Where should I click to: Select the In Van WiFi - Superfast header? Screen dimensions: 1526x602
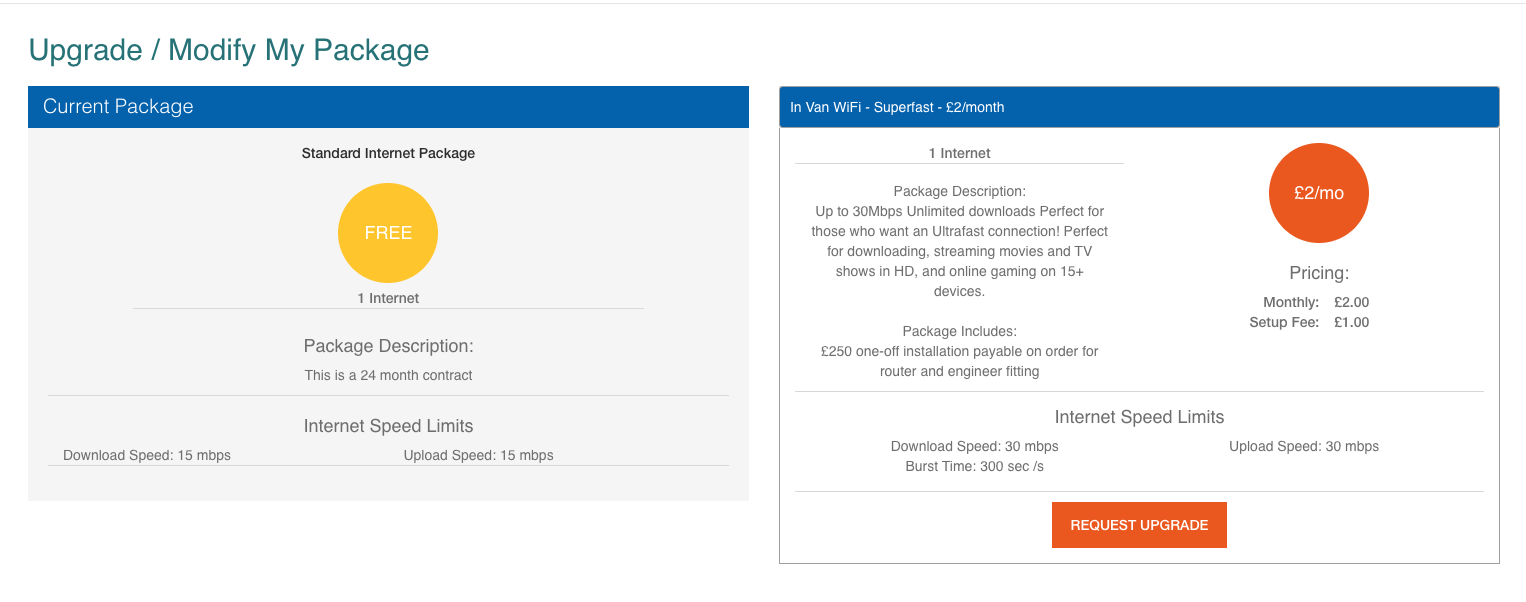(897, 106)
